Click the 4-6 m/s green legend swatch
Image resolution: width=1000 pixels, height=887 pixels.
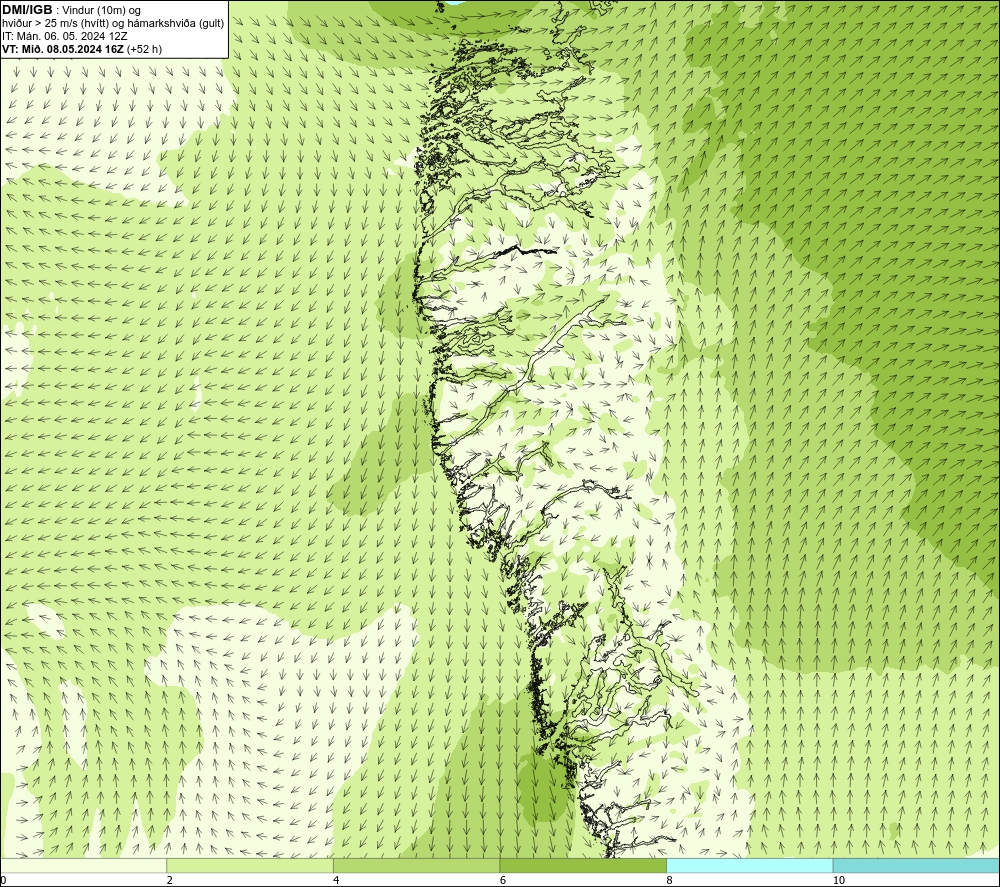416,865
